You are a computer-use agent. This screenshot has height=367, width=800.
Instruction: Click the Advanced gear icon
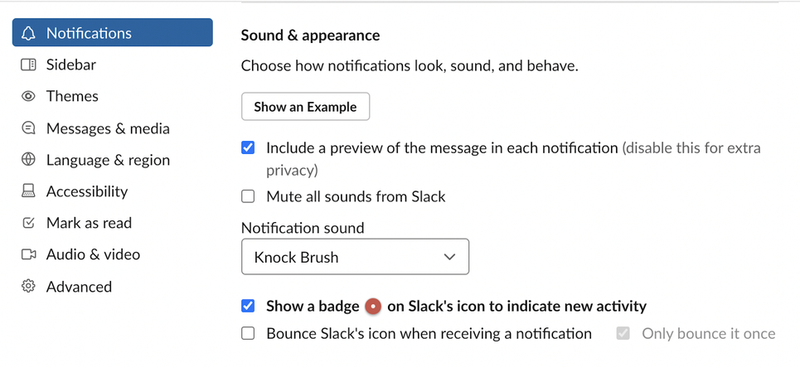point(29,286)
